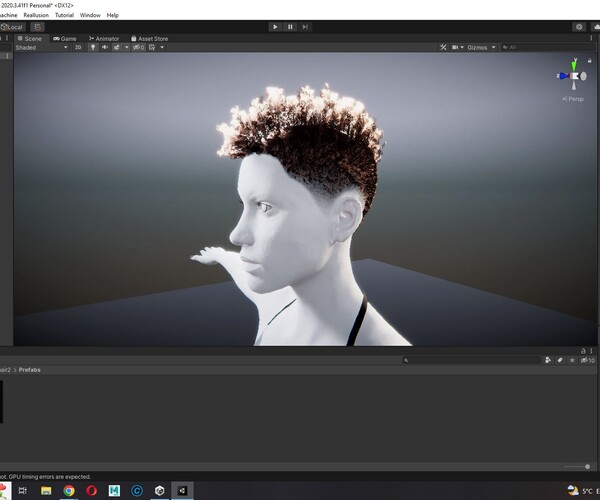600x500 pixels.
Task: Click the favorites star icon in Project panel
Action: (572, 360)
